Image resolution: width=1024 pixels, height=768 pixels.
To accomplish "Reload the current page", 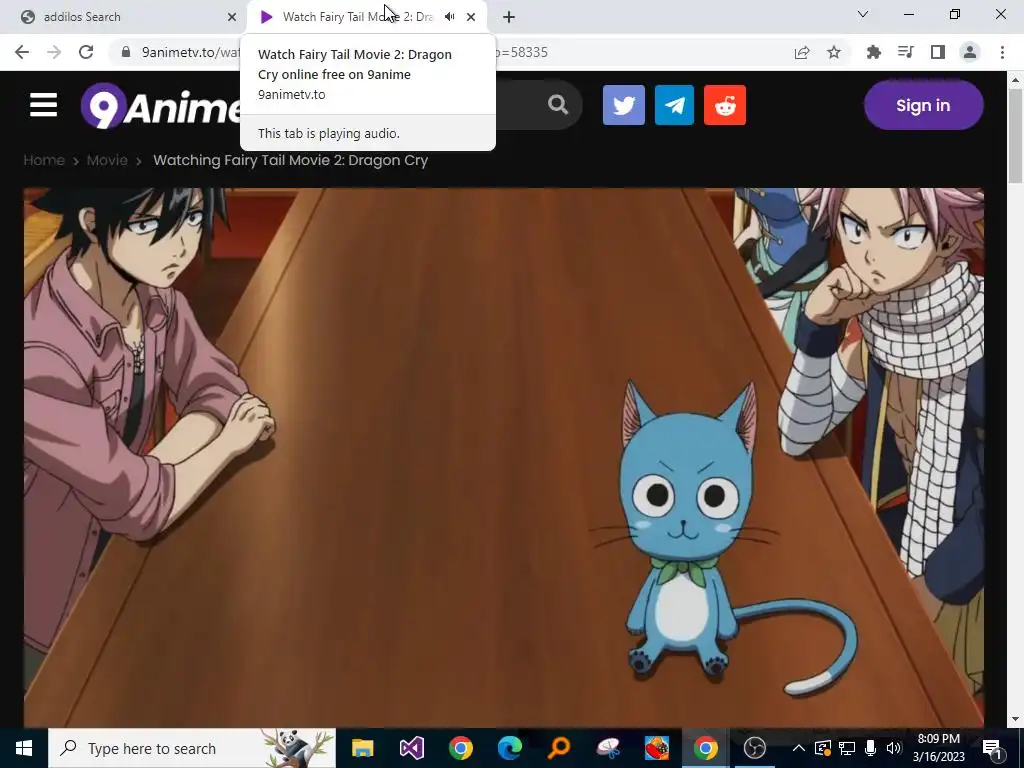I will point(86,52).
